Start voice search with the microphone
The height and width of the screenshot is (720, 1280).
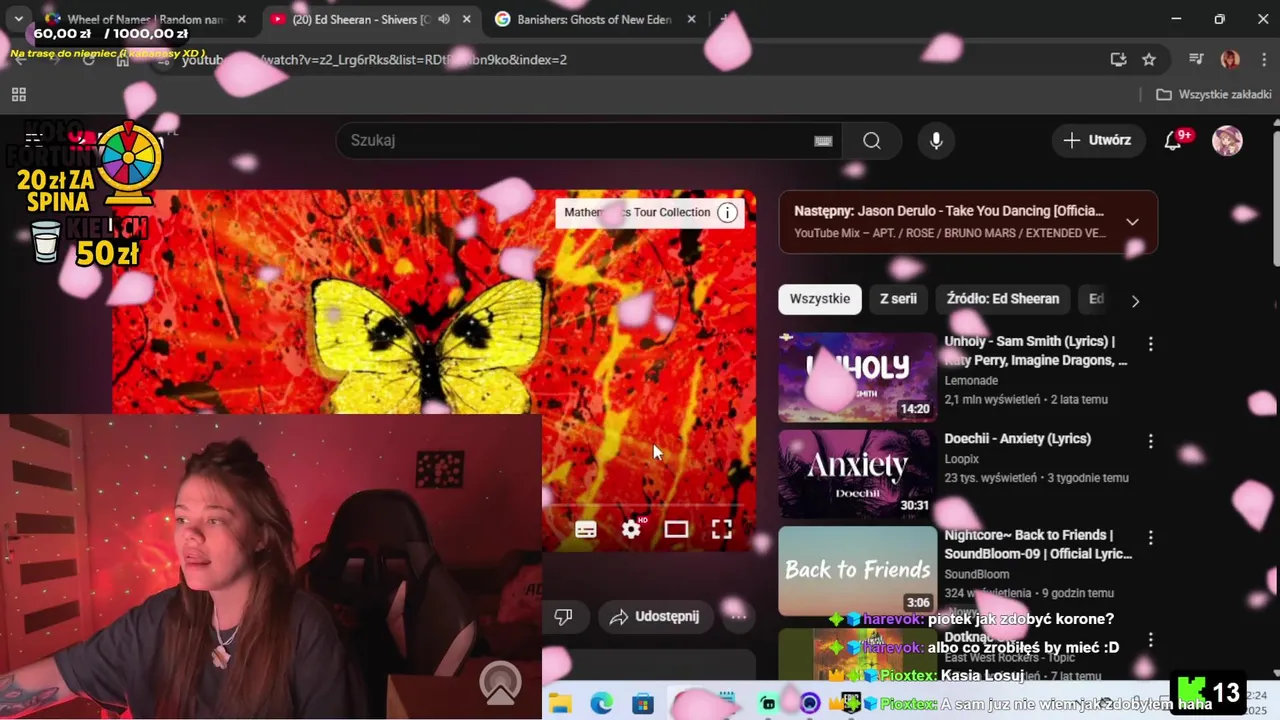[936, 140]
